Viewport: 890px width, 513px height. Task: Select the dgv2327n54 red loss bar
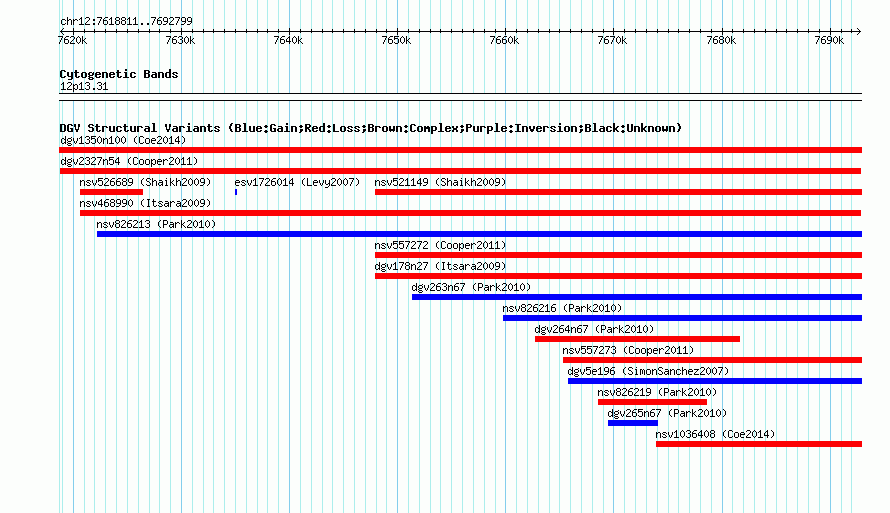coord(460,171)
